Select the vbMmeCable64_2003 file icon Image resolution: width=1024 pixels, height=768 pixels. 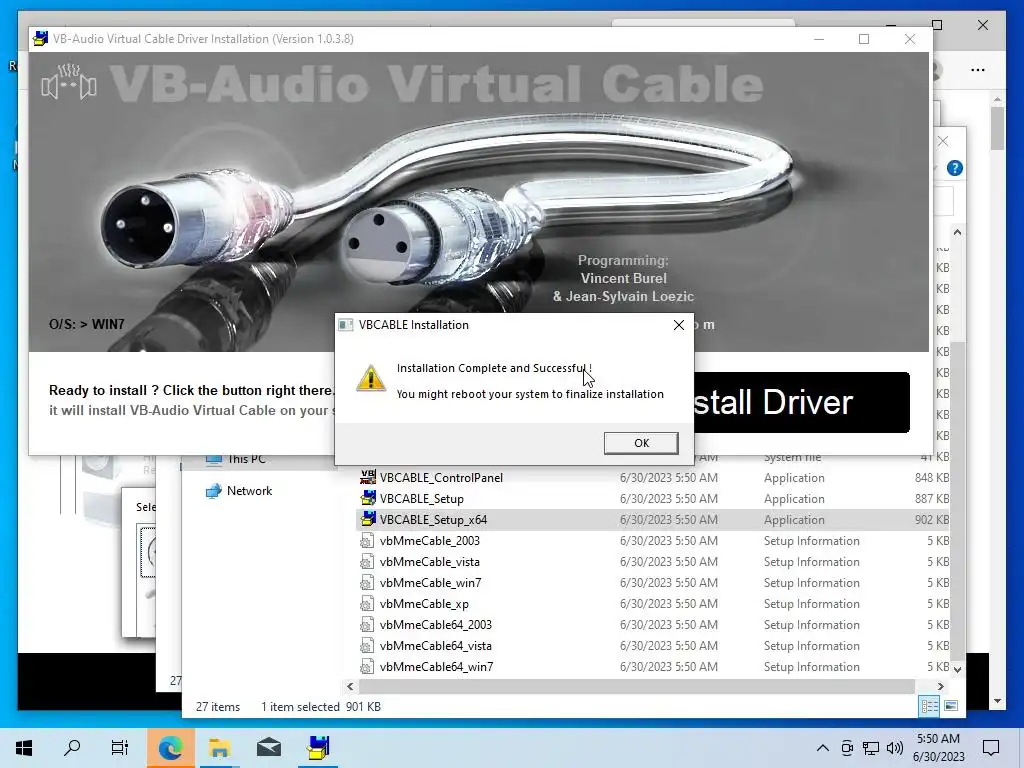pos(367,624)
